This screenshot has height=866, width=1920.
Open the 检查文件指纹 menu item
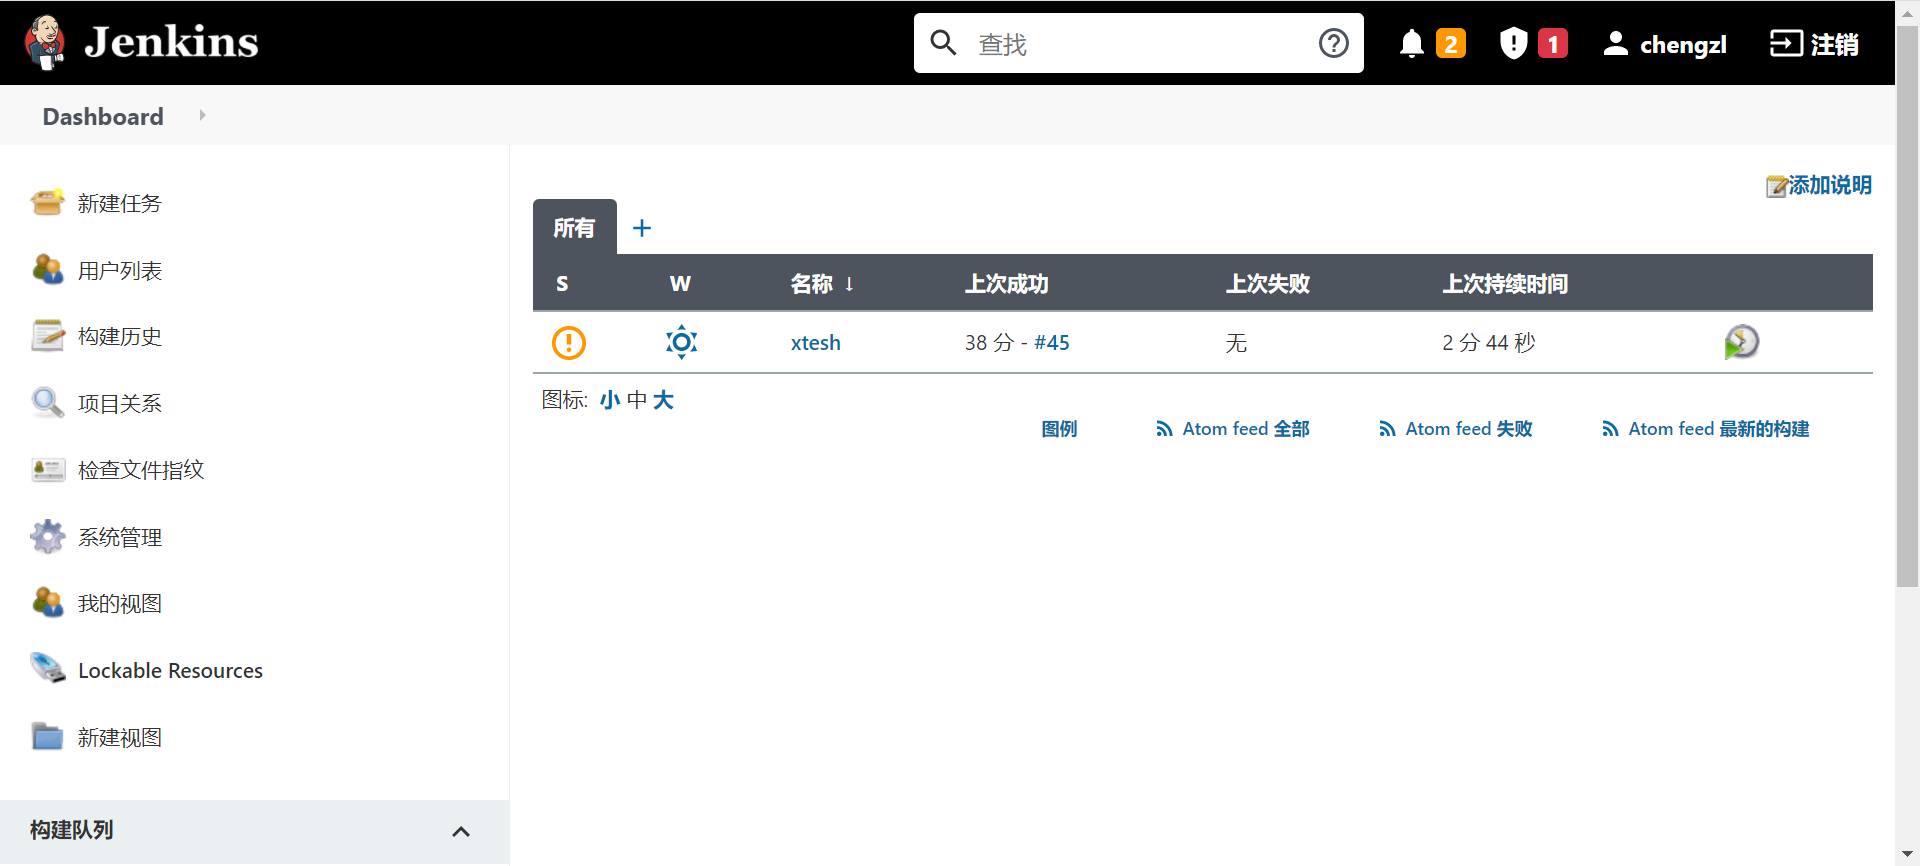point(141,470)
